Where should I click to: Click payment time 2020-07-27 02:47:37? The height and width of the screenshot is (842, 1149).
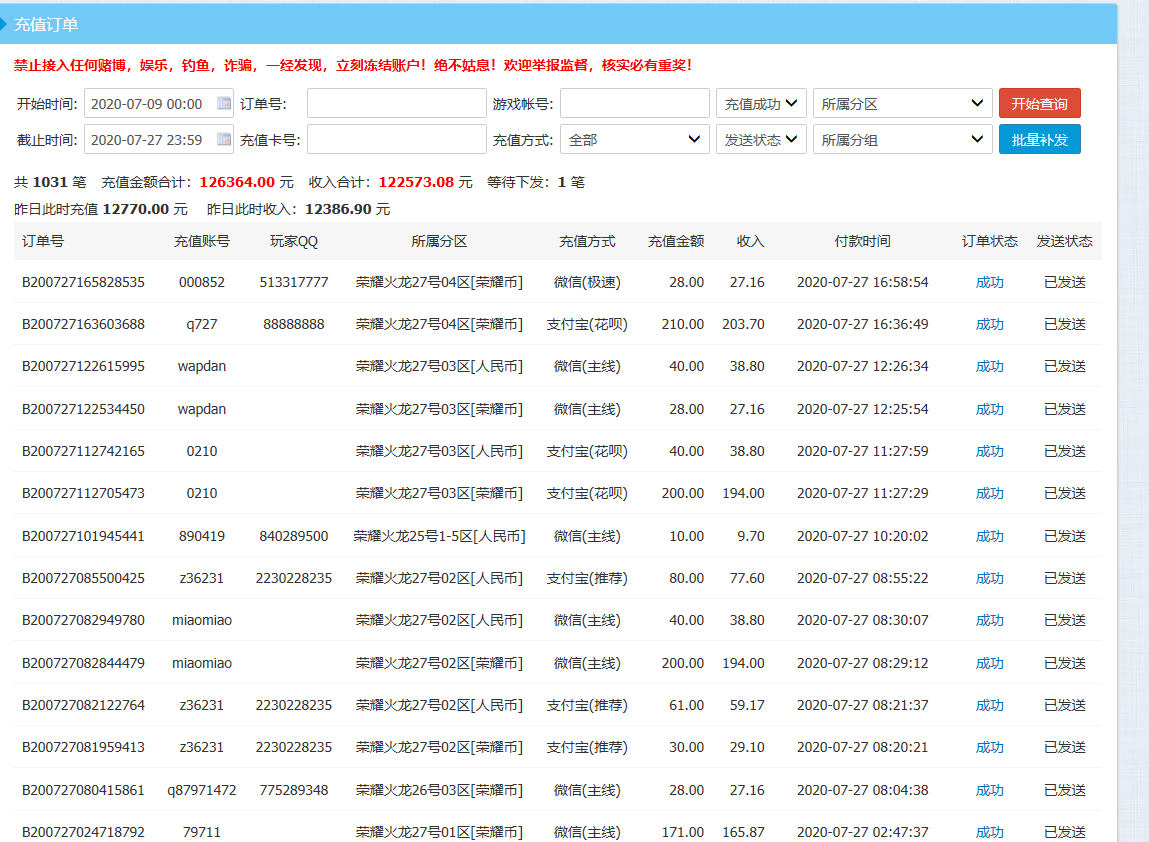[862, 832]
